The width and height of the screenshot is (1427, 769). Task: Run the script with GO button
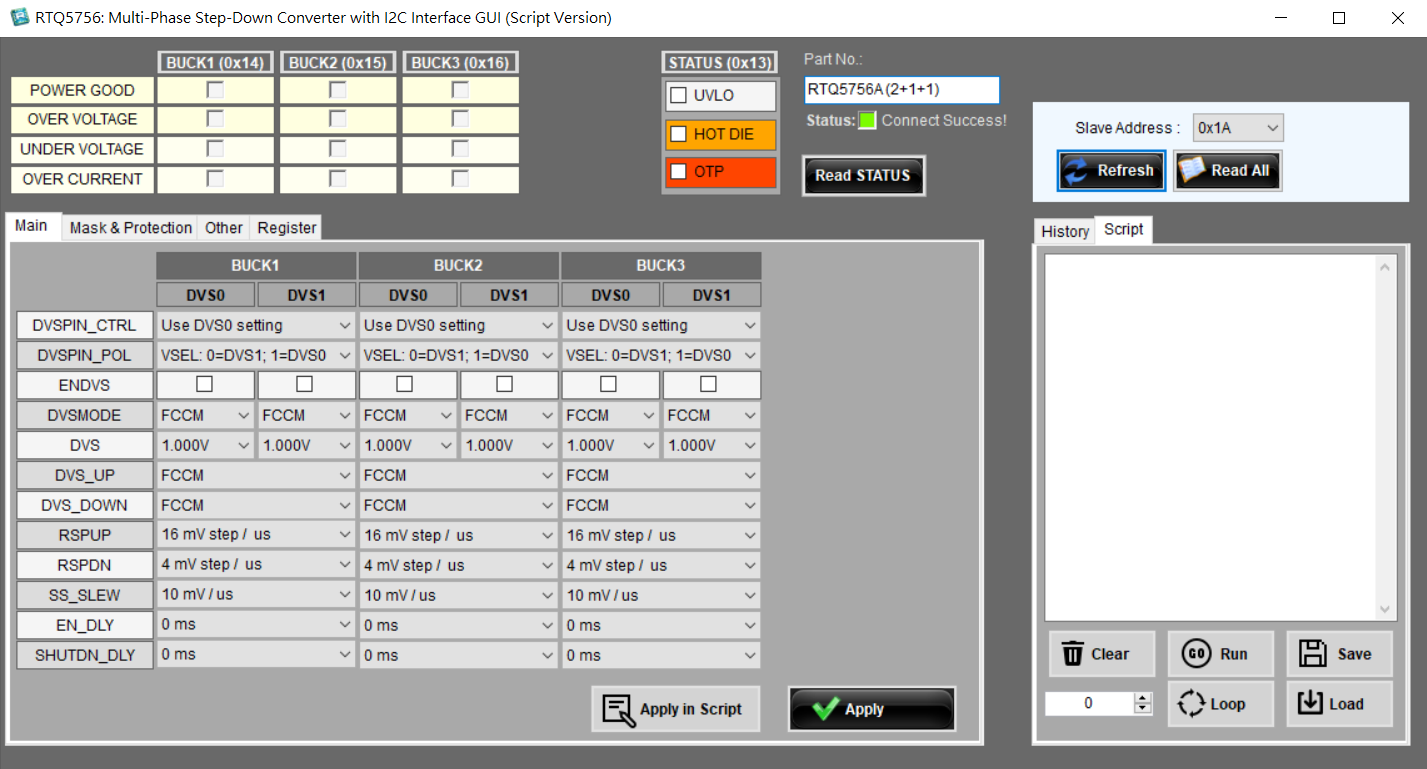[x=1220, y=654]
